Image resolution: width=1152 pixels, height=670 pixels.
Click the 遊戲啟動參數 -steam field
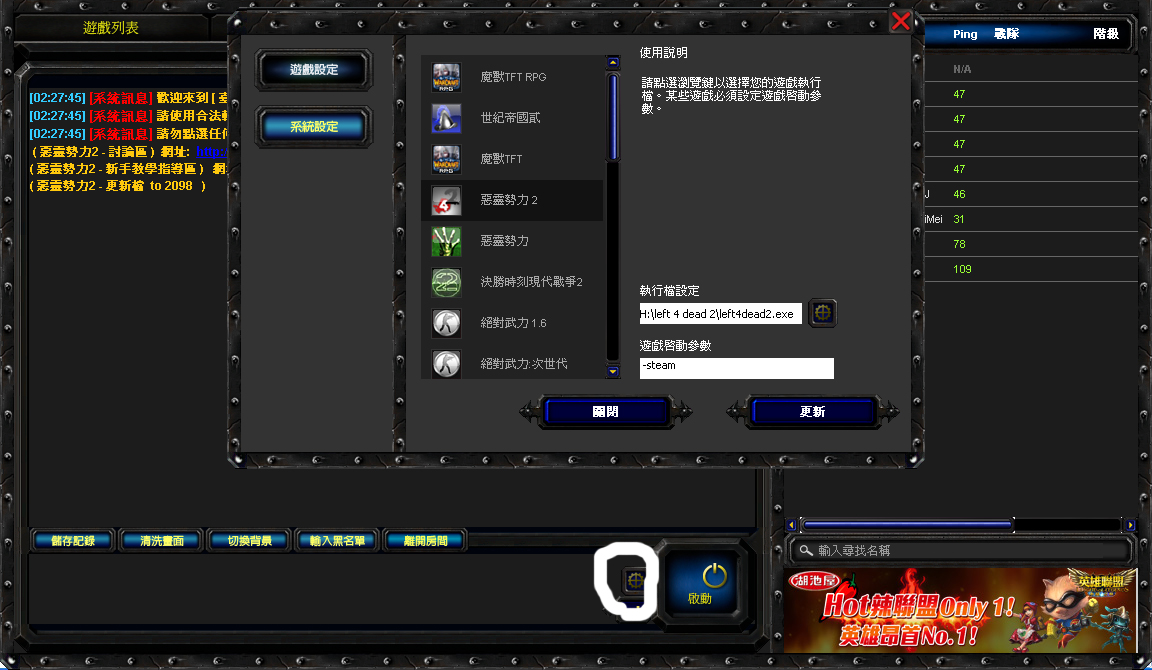click(x=736, y=368)
